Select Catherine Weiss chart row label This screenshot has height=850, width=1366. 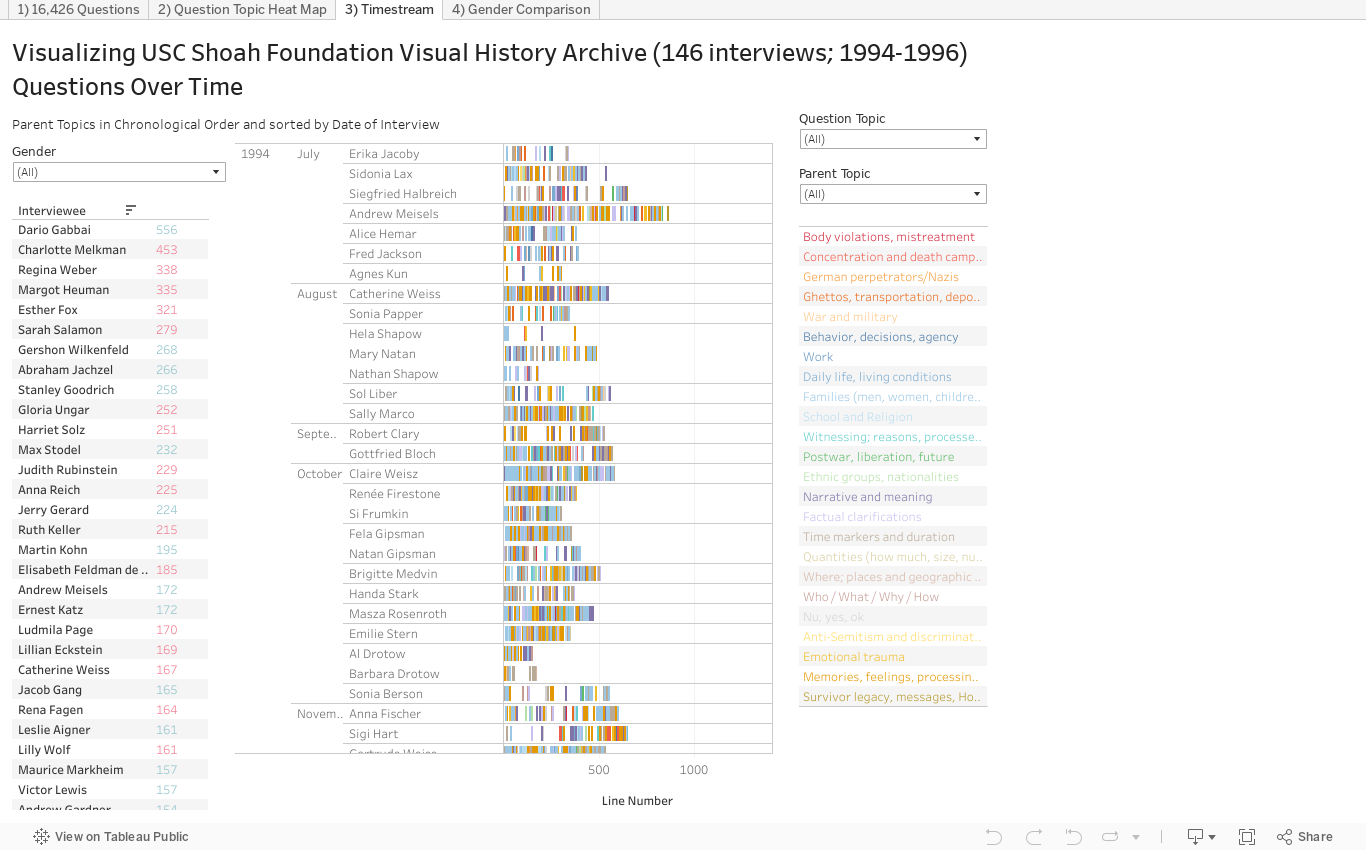pyautogui.click(x=394, y=294)
